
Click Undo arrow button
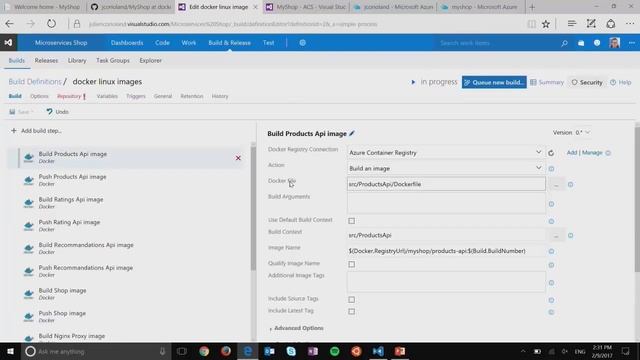coord(58,111)
